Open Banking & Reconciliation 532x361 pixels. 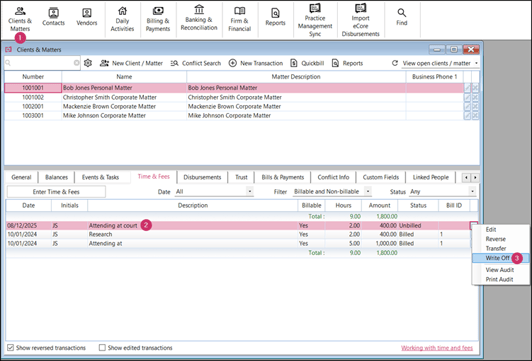tap(199, 18)
